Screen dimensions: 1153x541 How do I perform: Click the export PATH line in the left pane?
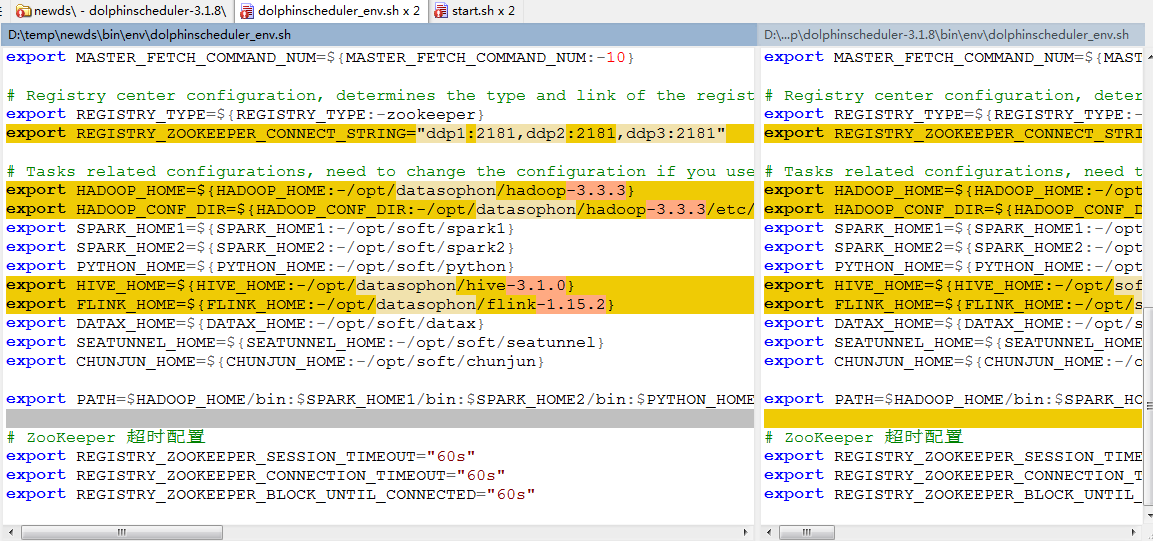[379, 399]
